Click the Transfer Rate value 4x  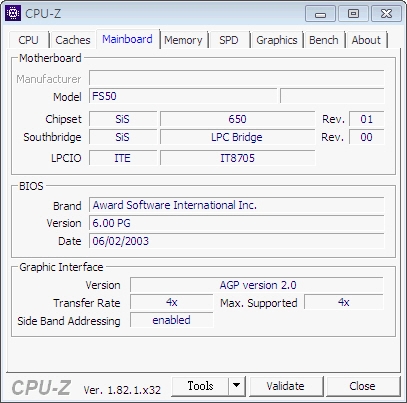coord(171,303)
